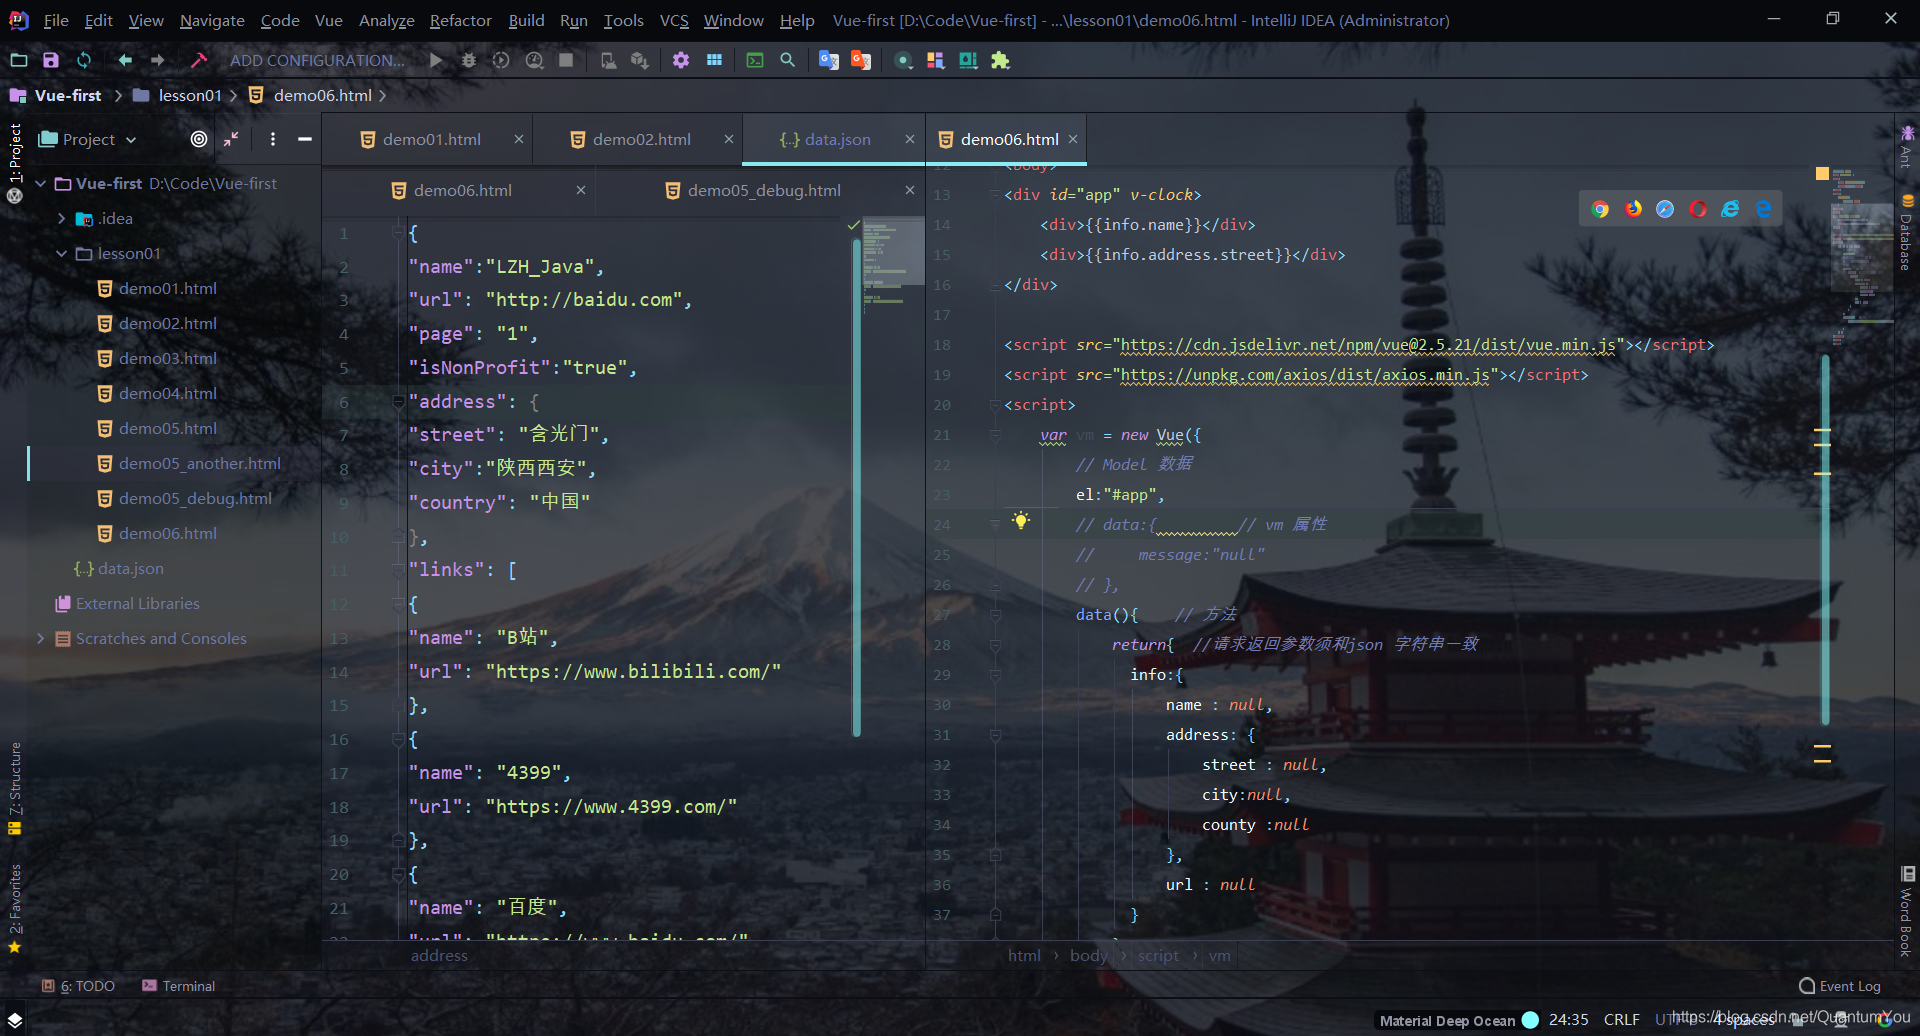Open the Structure side panel
1920x1036 pixels.
click(15, 788)
